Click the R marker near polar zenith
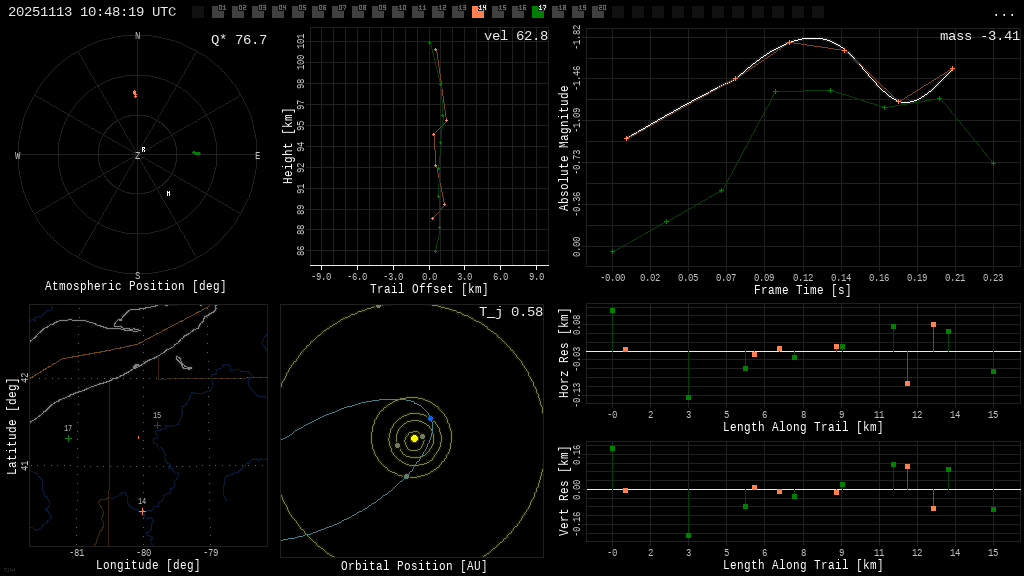The image size is (1024, 576). (x=144, y=150)
